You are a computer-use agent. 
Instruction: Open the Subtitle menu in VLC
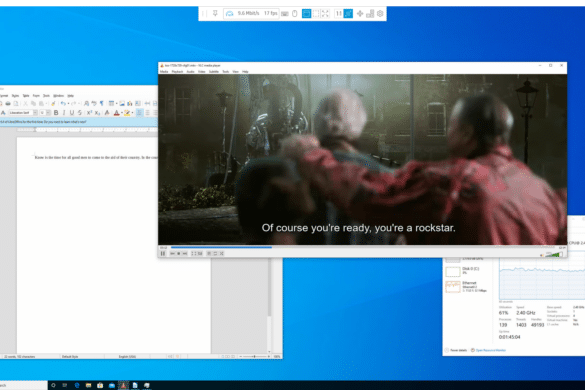point(214,72)
